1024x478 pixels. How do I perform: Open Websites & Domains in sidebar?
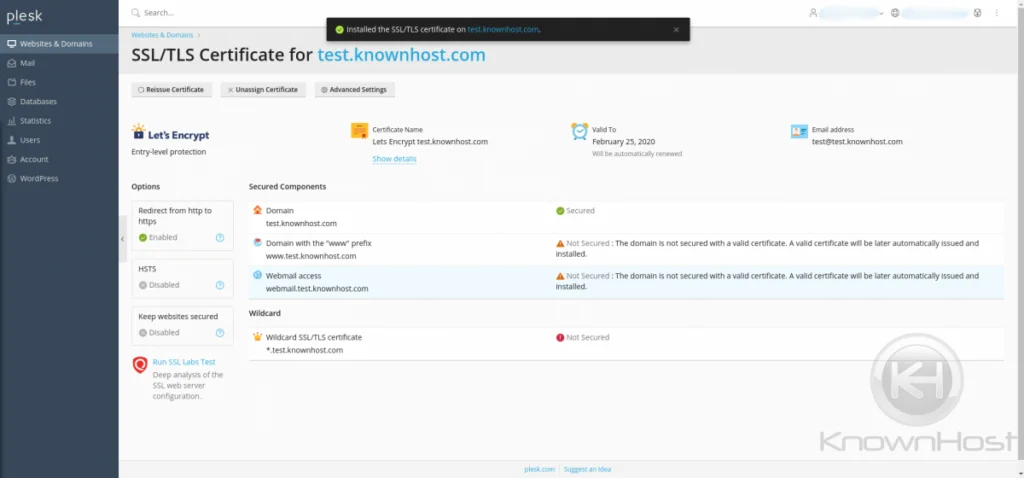click(x=59, y=44)
